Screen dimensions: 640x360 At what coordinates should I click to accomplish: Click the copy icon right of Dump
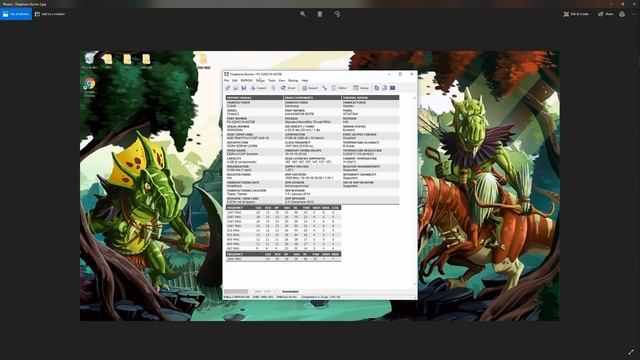(377, 88)
